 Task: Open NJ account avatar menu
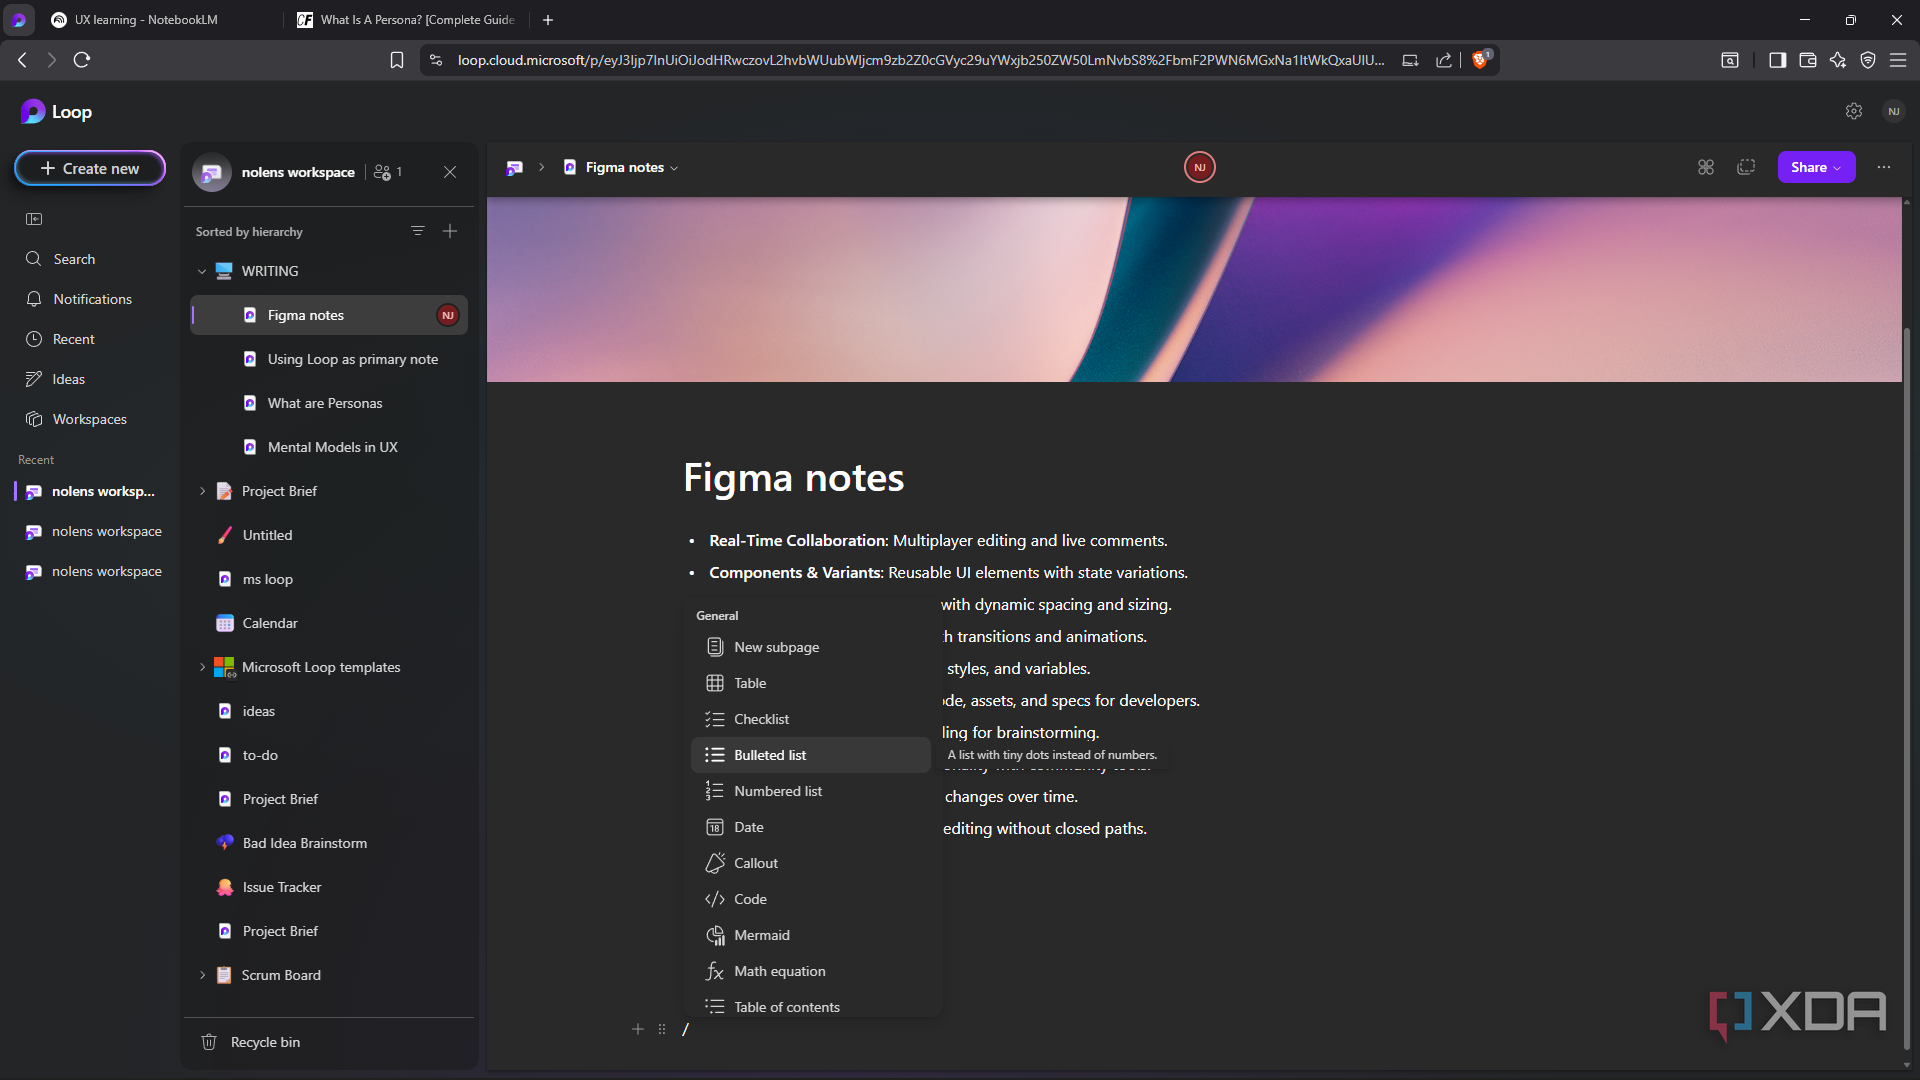pyautogui.click(x=1893, y=111)
